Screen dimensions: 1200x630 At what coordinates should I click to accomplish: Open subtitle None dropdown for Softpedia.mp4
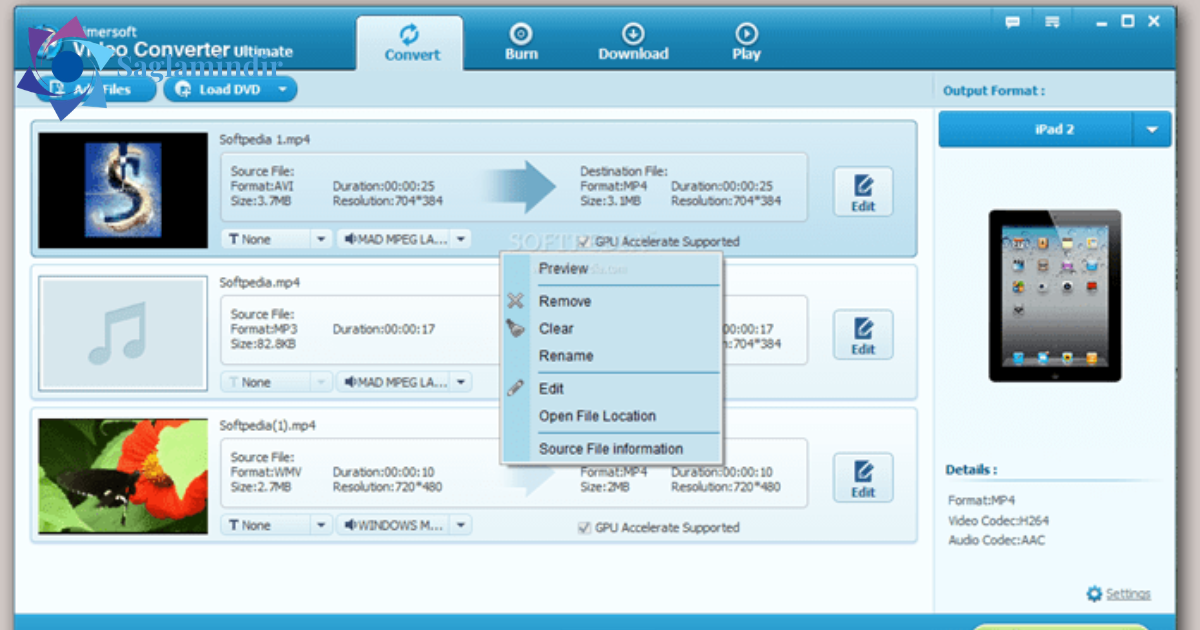tap(276, 382)
